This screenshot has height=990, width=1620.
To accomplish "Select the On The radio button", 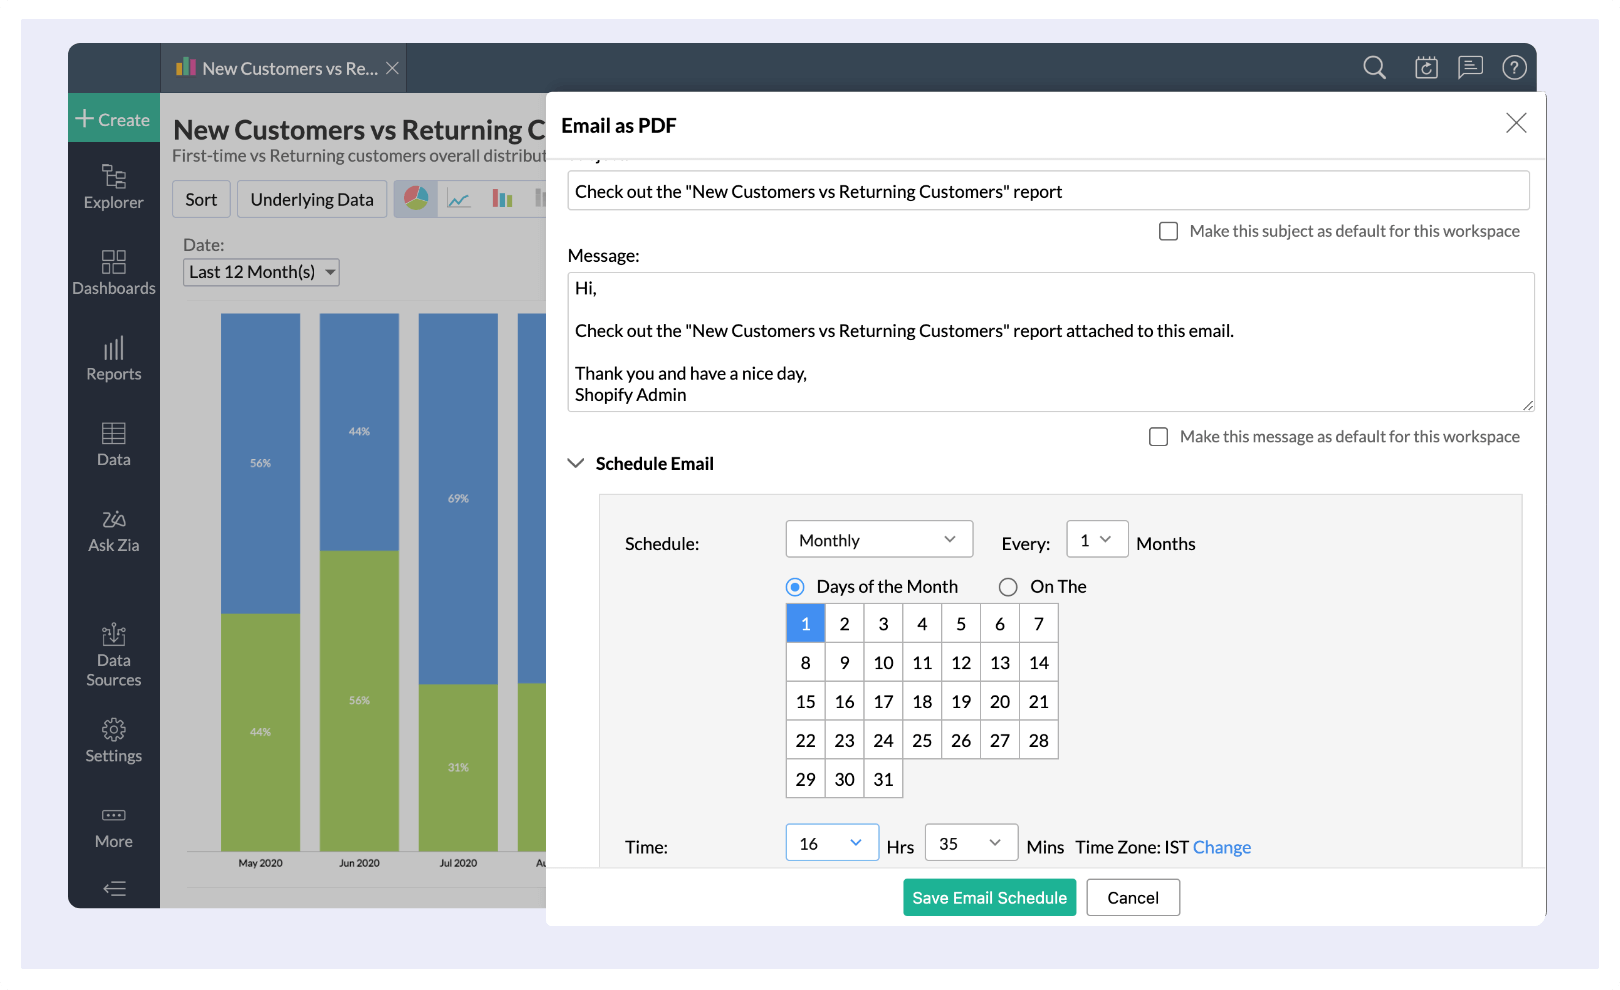I will 1008,587.
